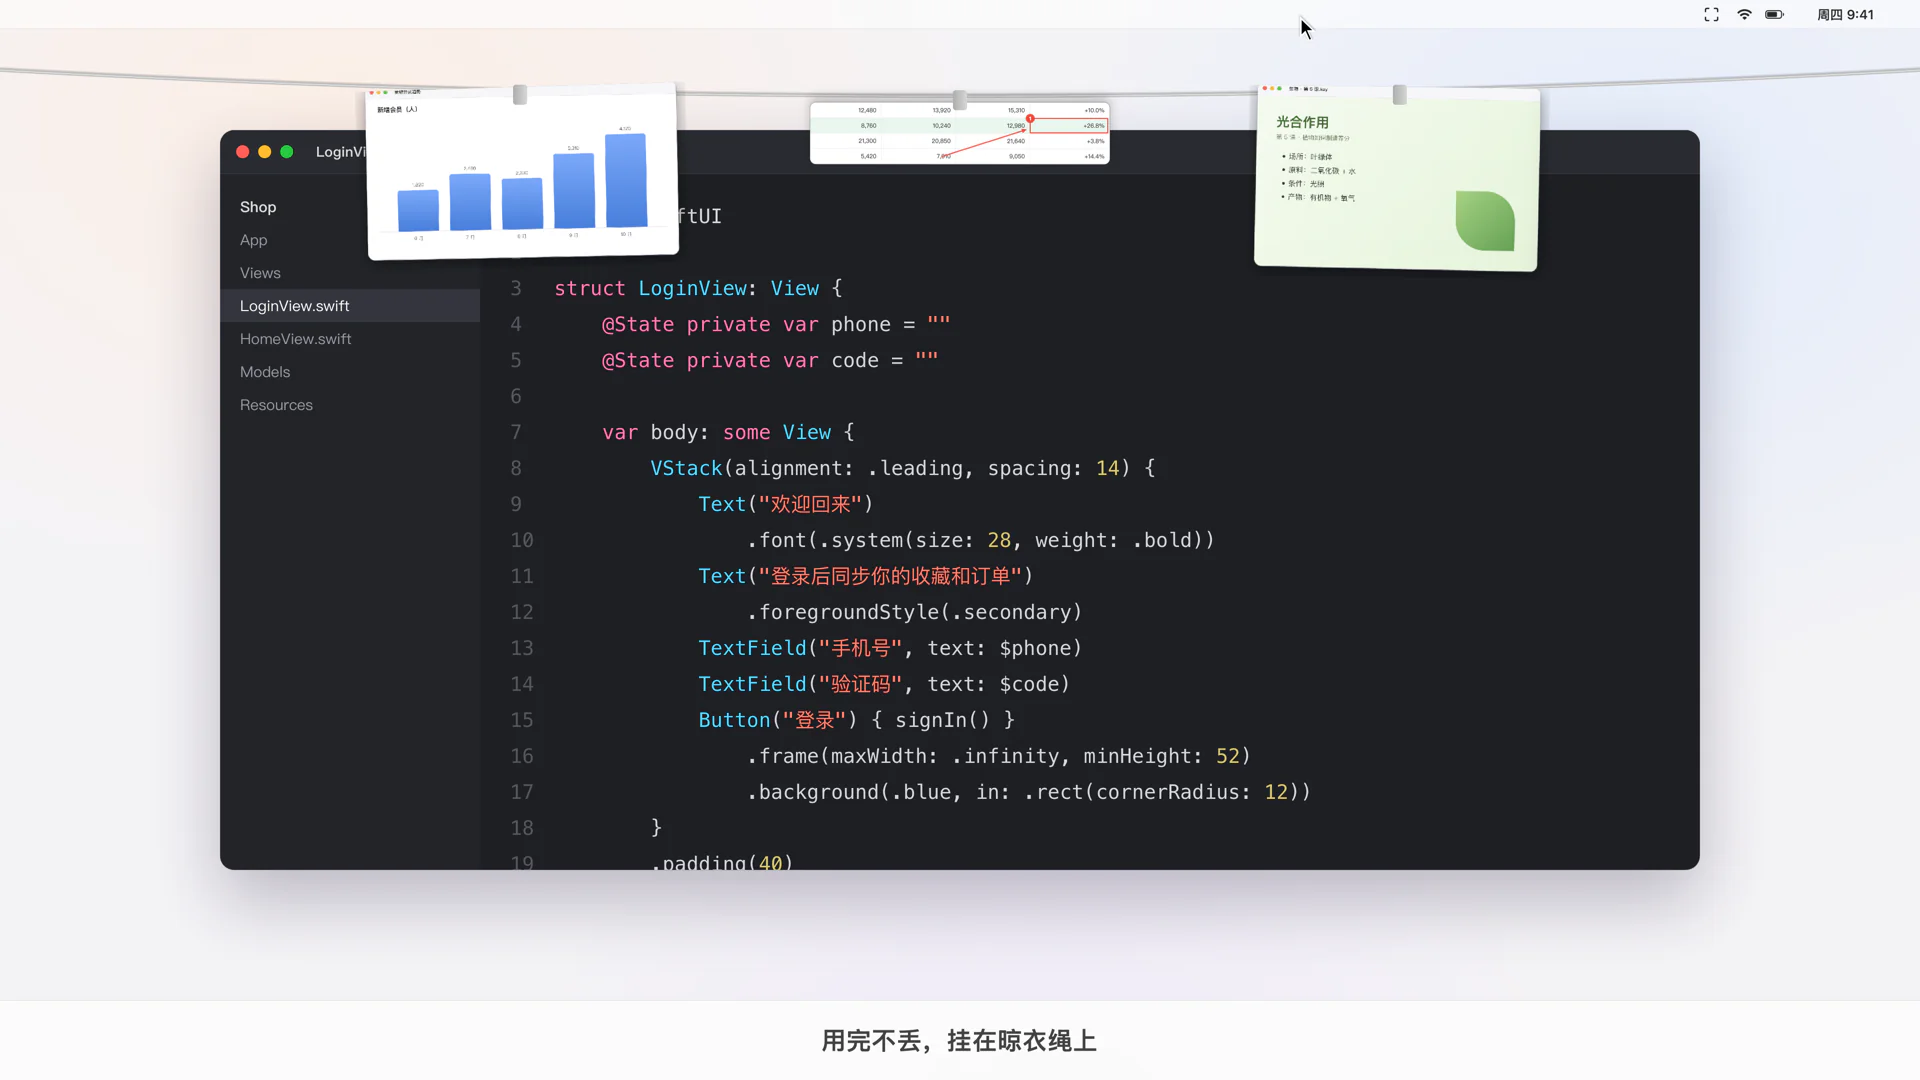Place cursor on the phone state variable line
Viewport: 1920px width, 1080px height.
(x=776, y=324)
